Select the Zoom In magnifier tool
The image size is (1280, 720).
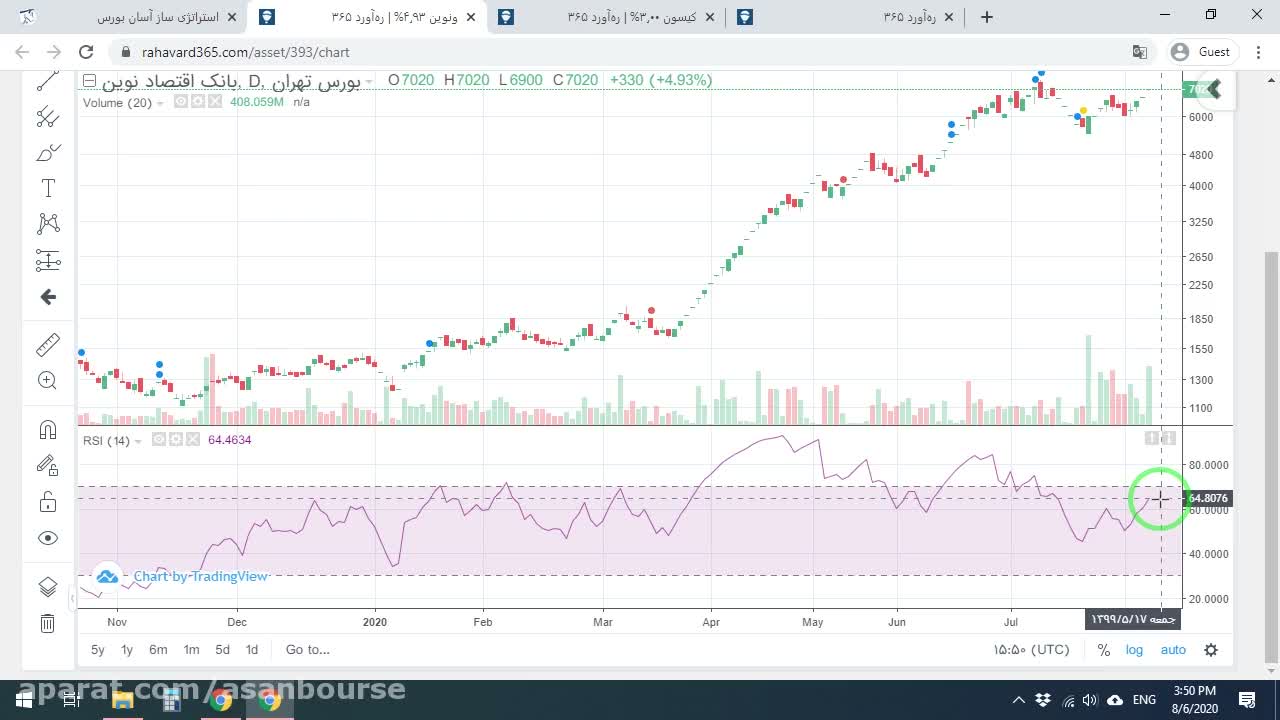[x=48, y=380]
